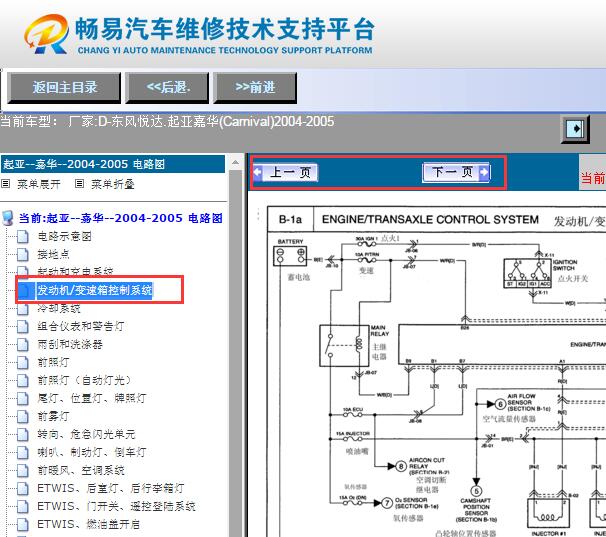Viewport: 606px width, 537px height.
Task: Open the 前照灯（自动灯光） tree item
Action: [86, 380]
